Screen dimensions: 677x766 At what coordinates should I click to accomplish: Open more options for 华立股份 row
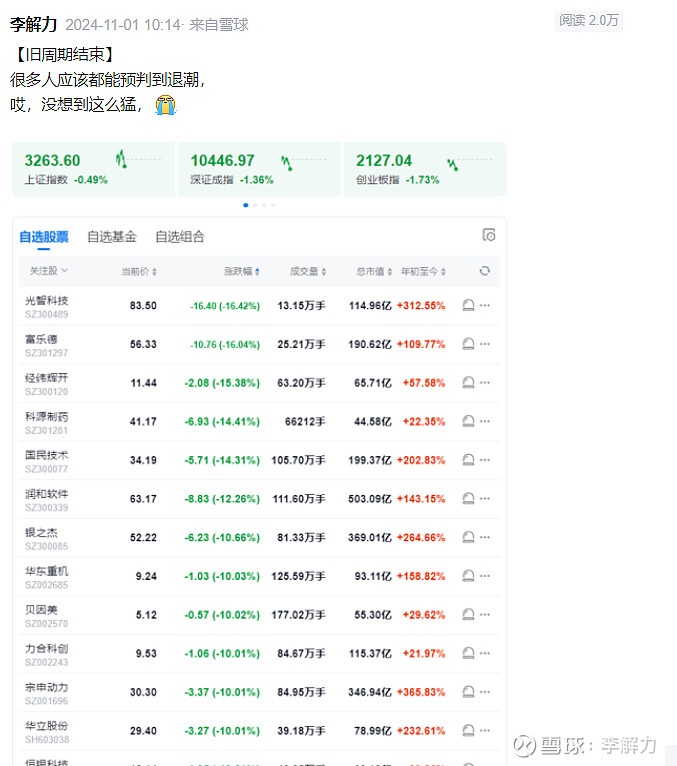(x=485, y=730)
